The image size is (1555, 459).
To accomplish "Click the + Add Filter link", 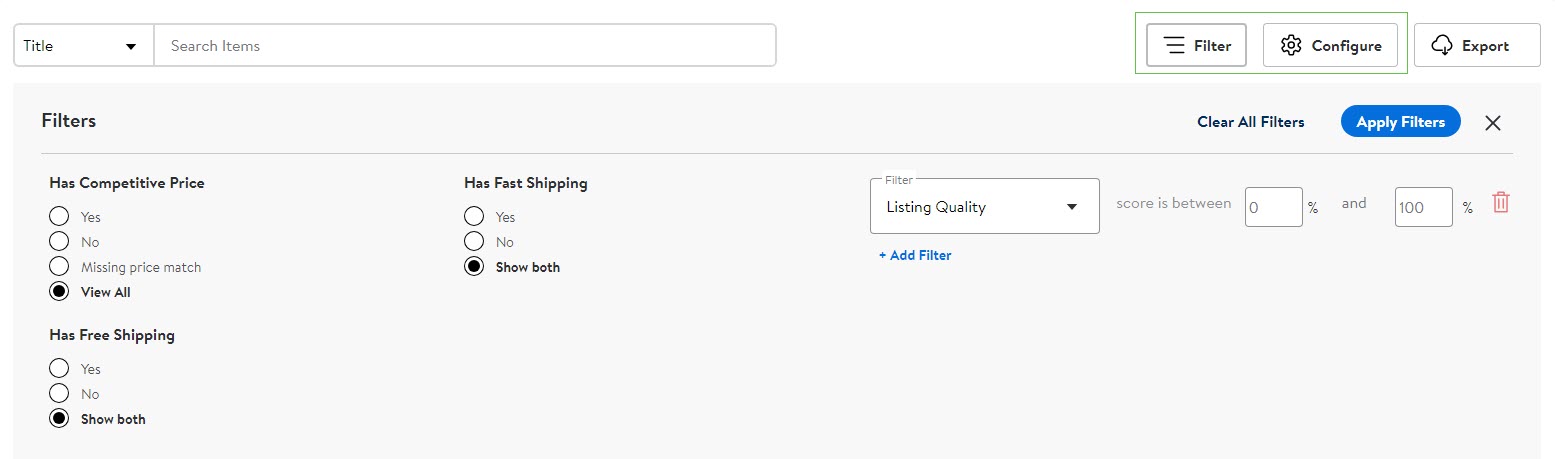I will pyautogui.click(x=915, y=255).
